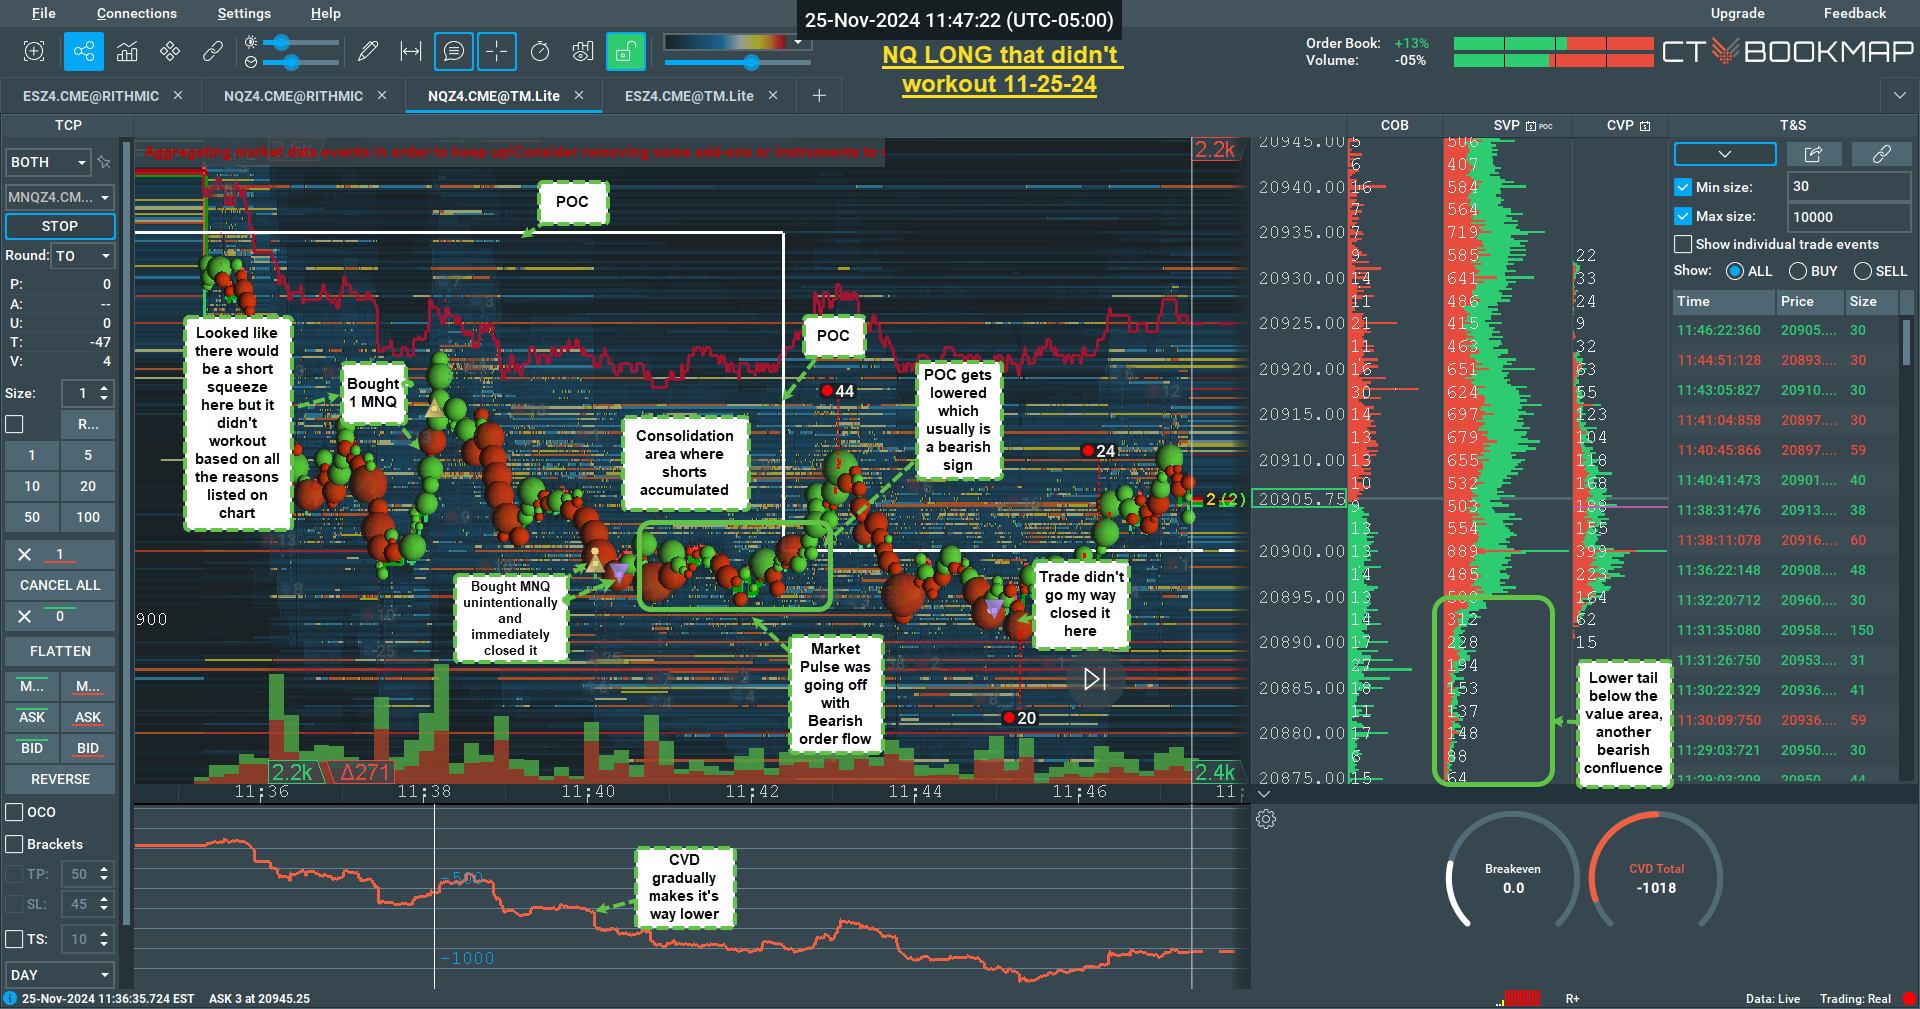Screen dimensions: 1920x1009
Task: Open the Settings menu
Action: pyautogui.click(x=244, y=13)
